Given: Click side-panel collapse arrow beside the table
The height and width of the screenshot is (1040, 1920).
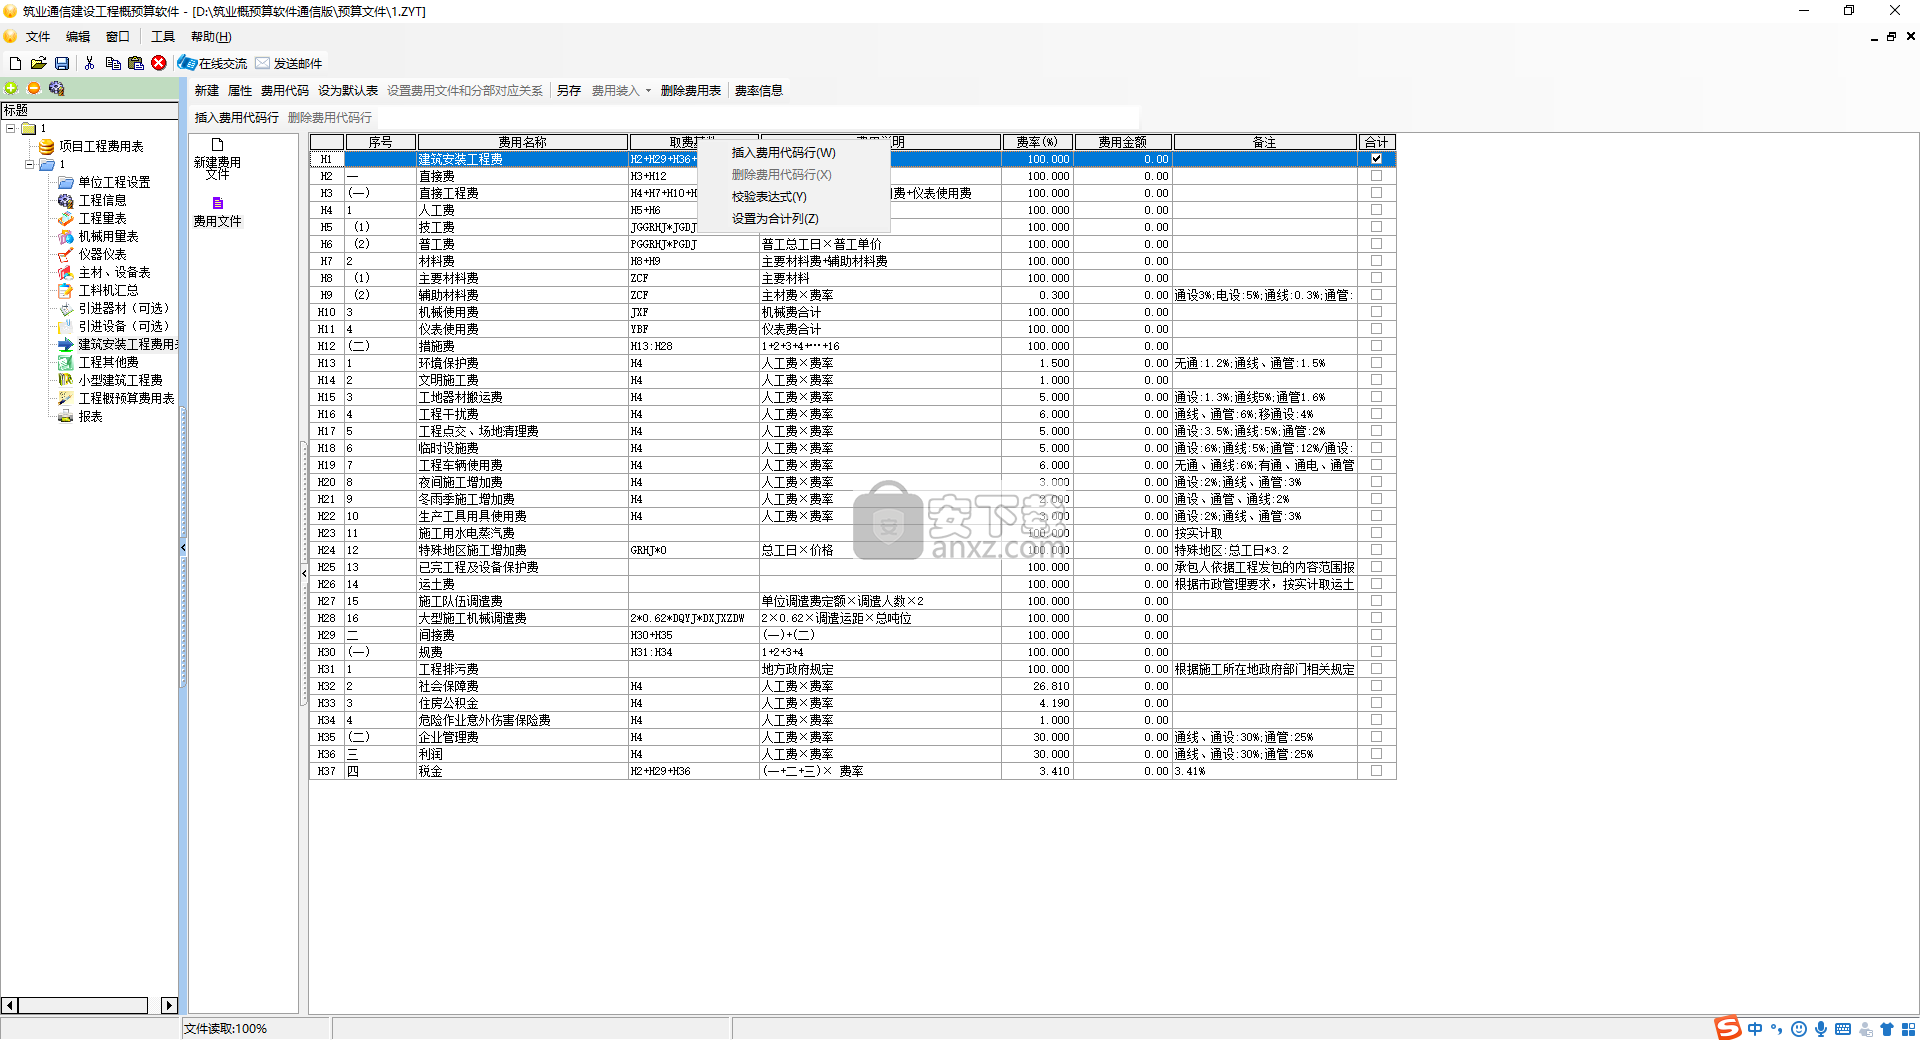Looking at the screenshot, I should click(304, 573).
